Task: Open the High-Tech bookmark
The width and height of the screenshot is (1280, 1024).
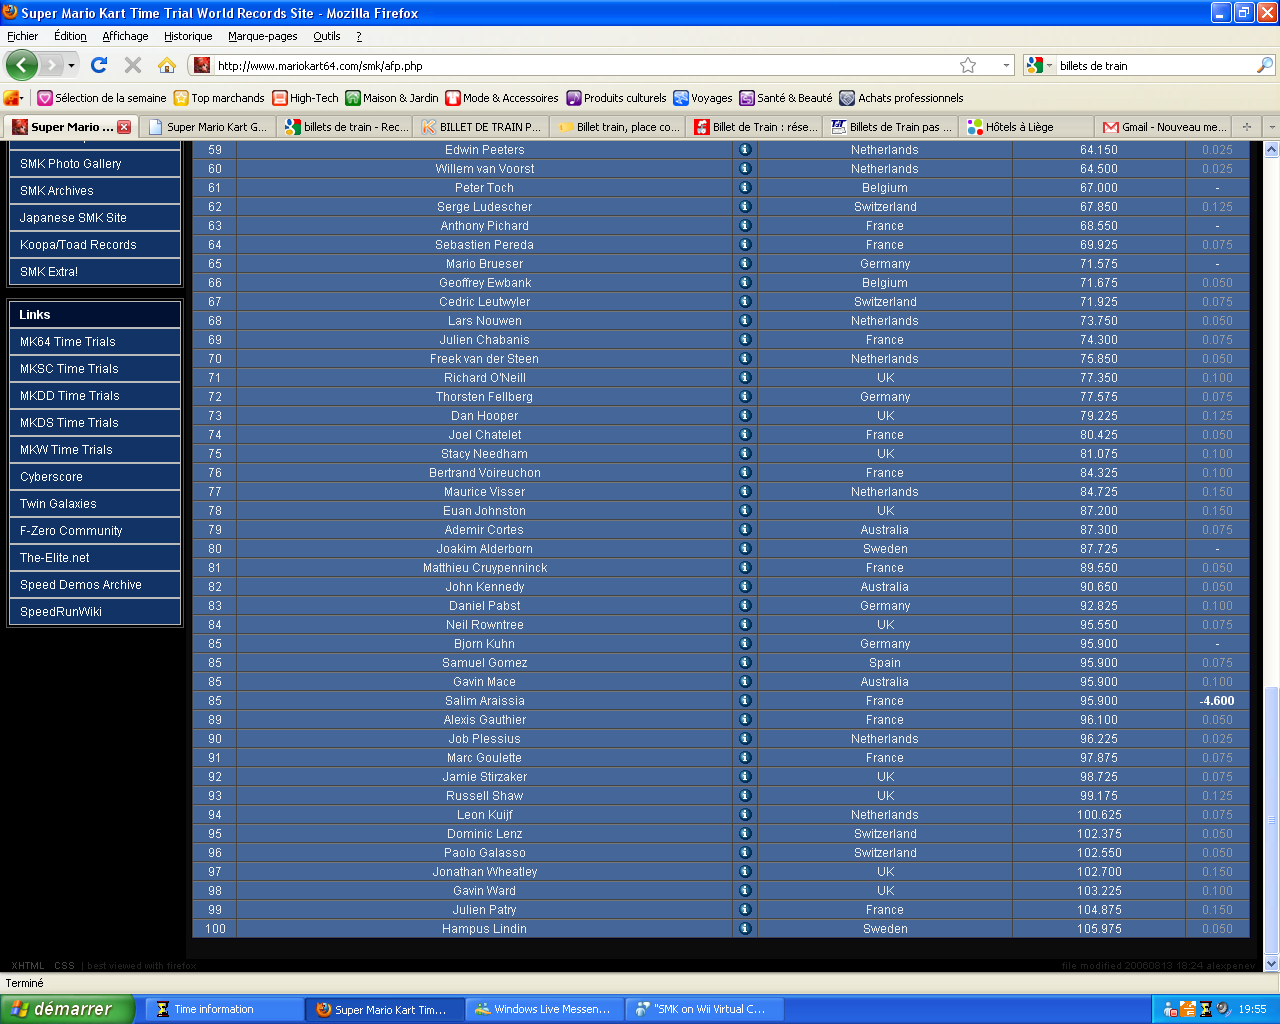Action: click(x=306, y=98)
